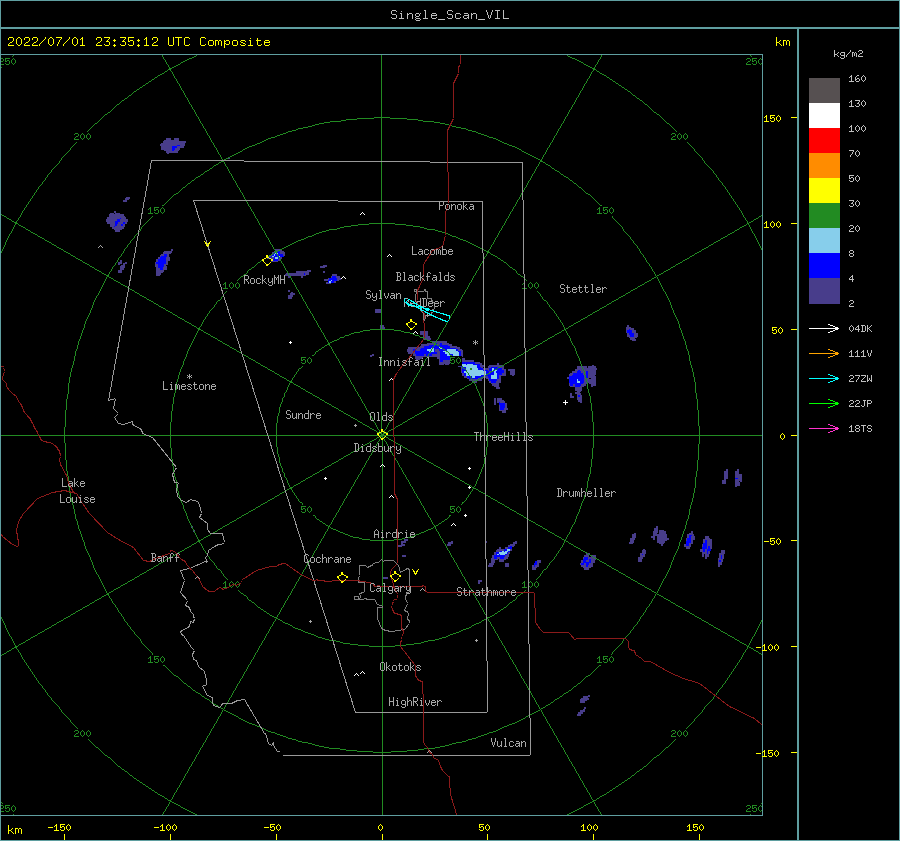
Task: Click the green 20-30 legend swatch
Action: [824, 215]
